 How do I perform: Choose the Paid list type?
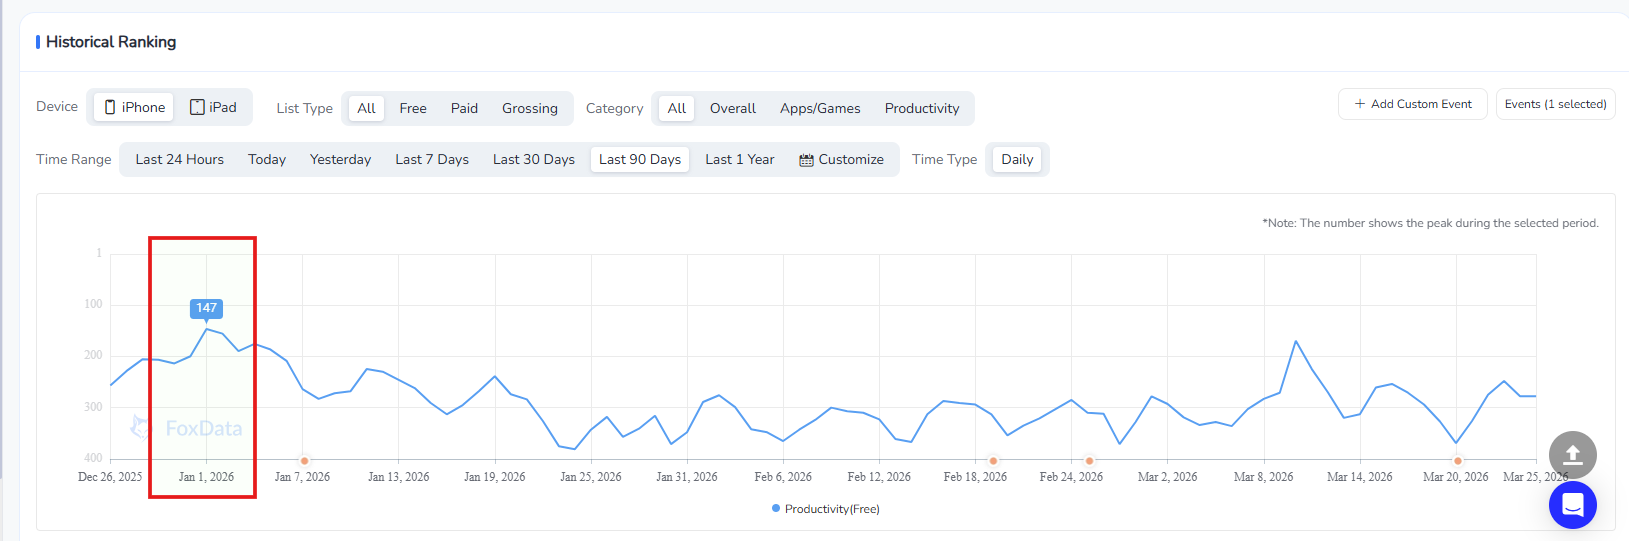pos(464,108)
